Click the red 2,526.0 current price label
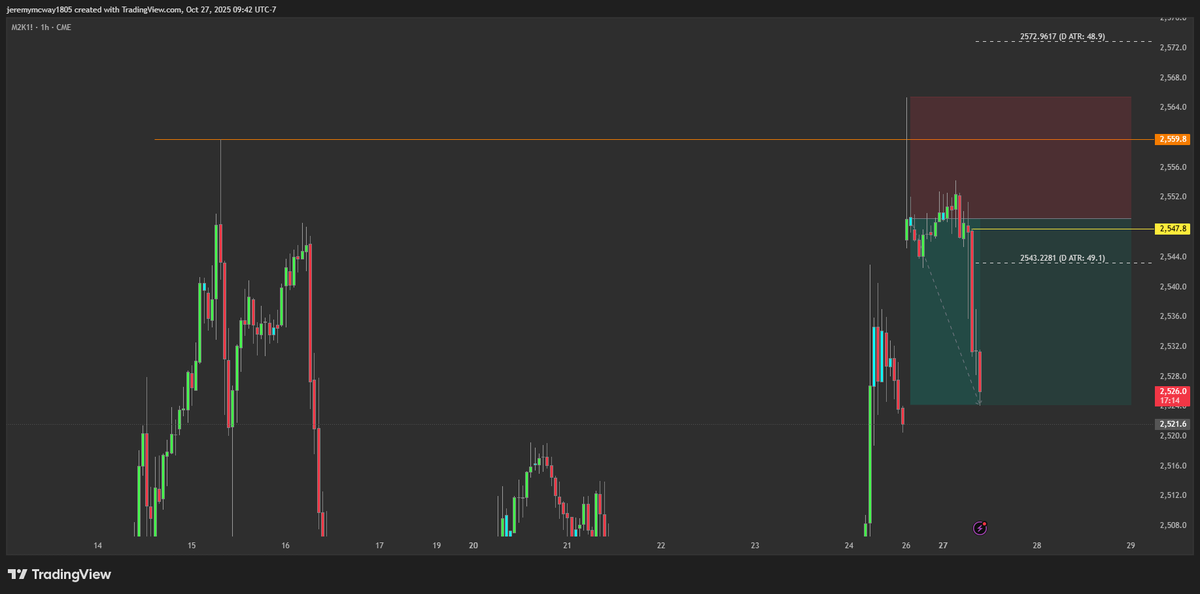 (x=1172, y=395)
